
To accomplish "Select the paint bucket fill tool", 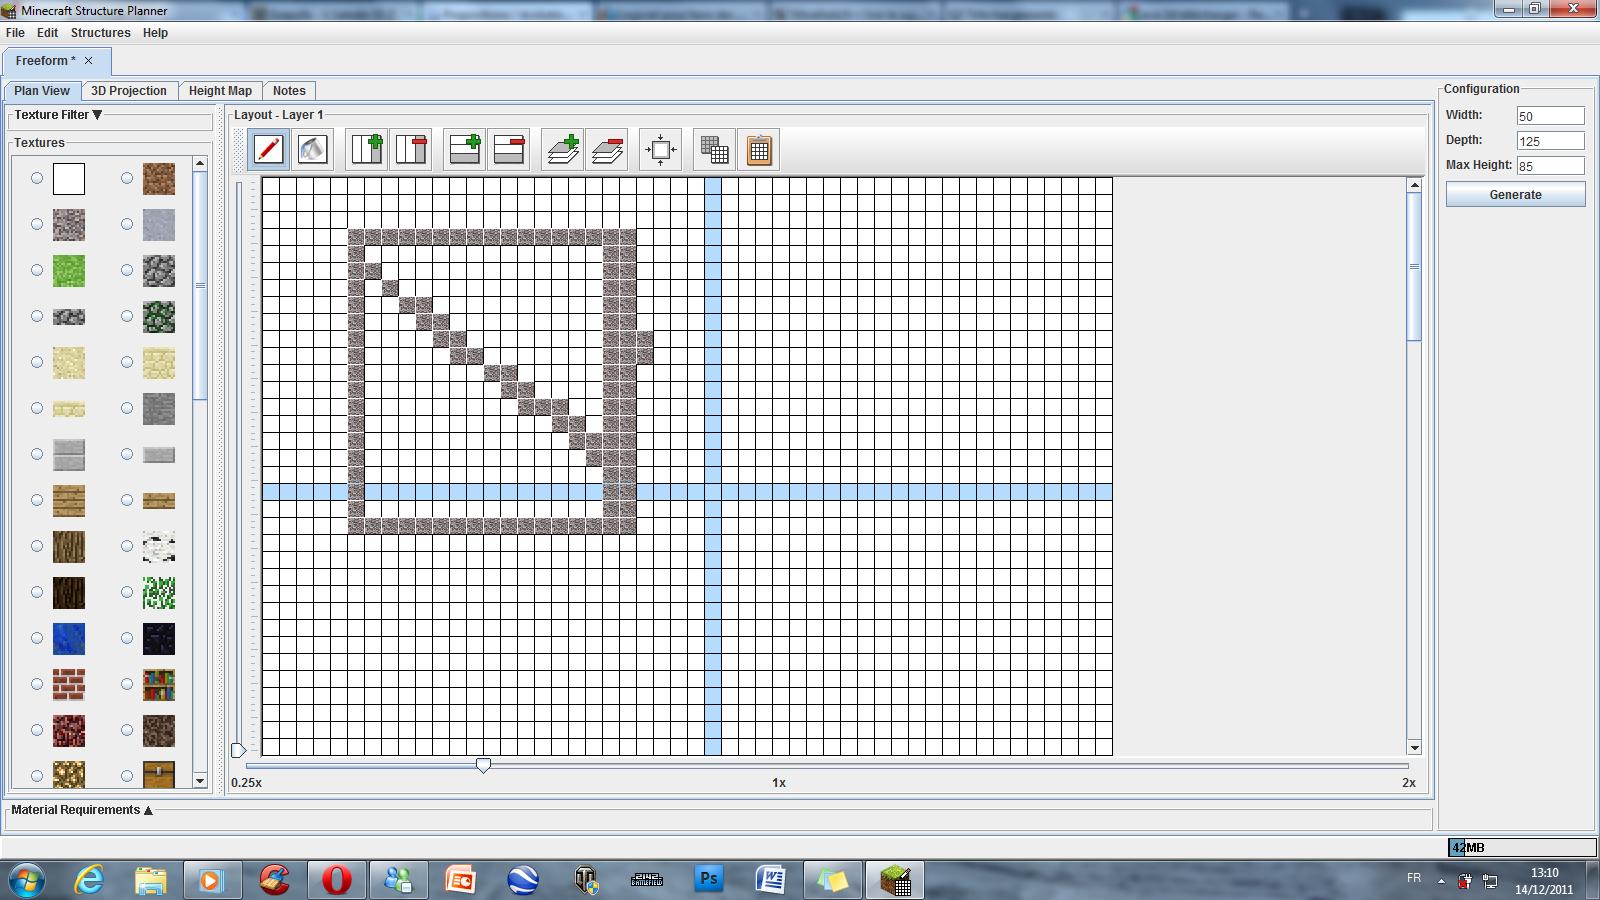I will coord(313,150).
